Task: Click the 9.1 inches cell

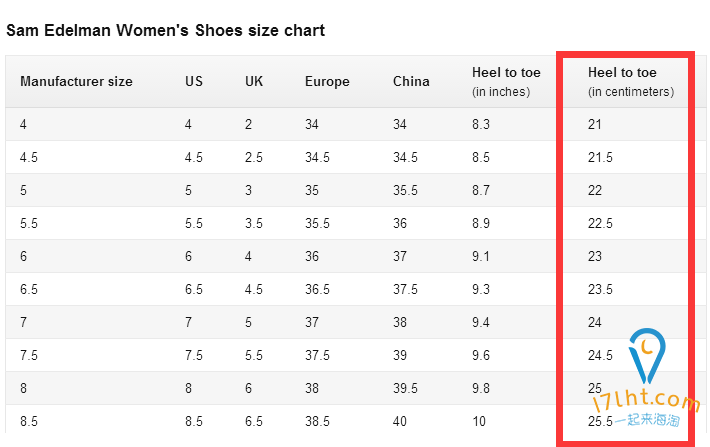Action: coord(480,257)
